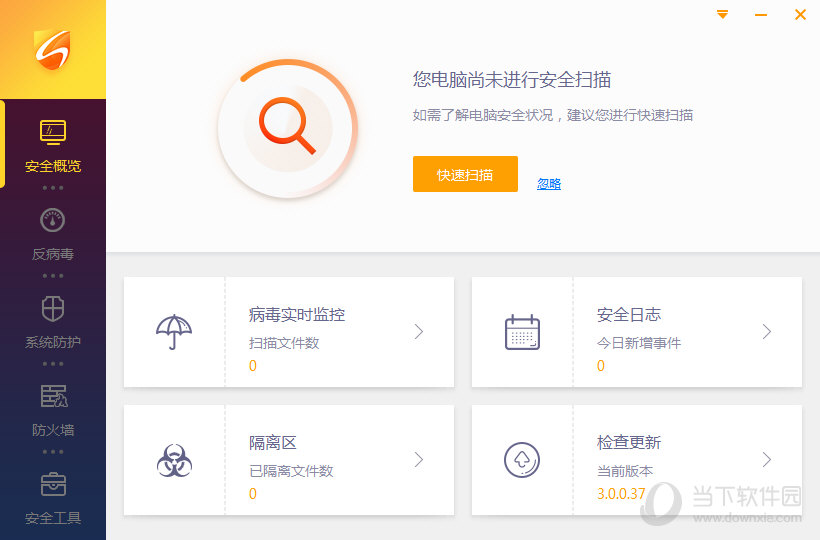Click the app logo in the top-left corner
The image size is (820, 540).
(52, 50)
